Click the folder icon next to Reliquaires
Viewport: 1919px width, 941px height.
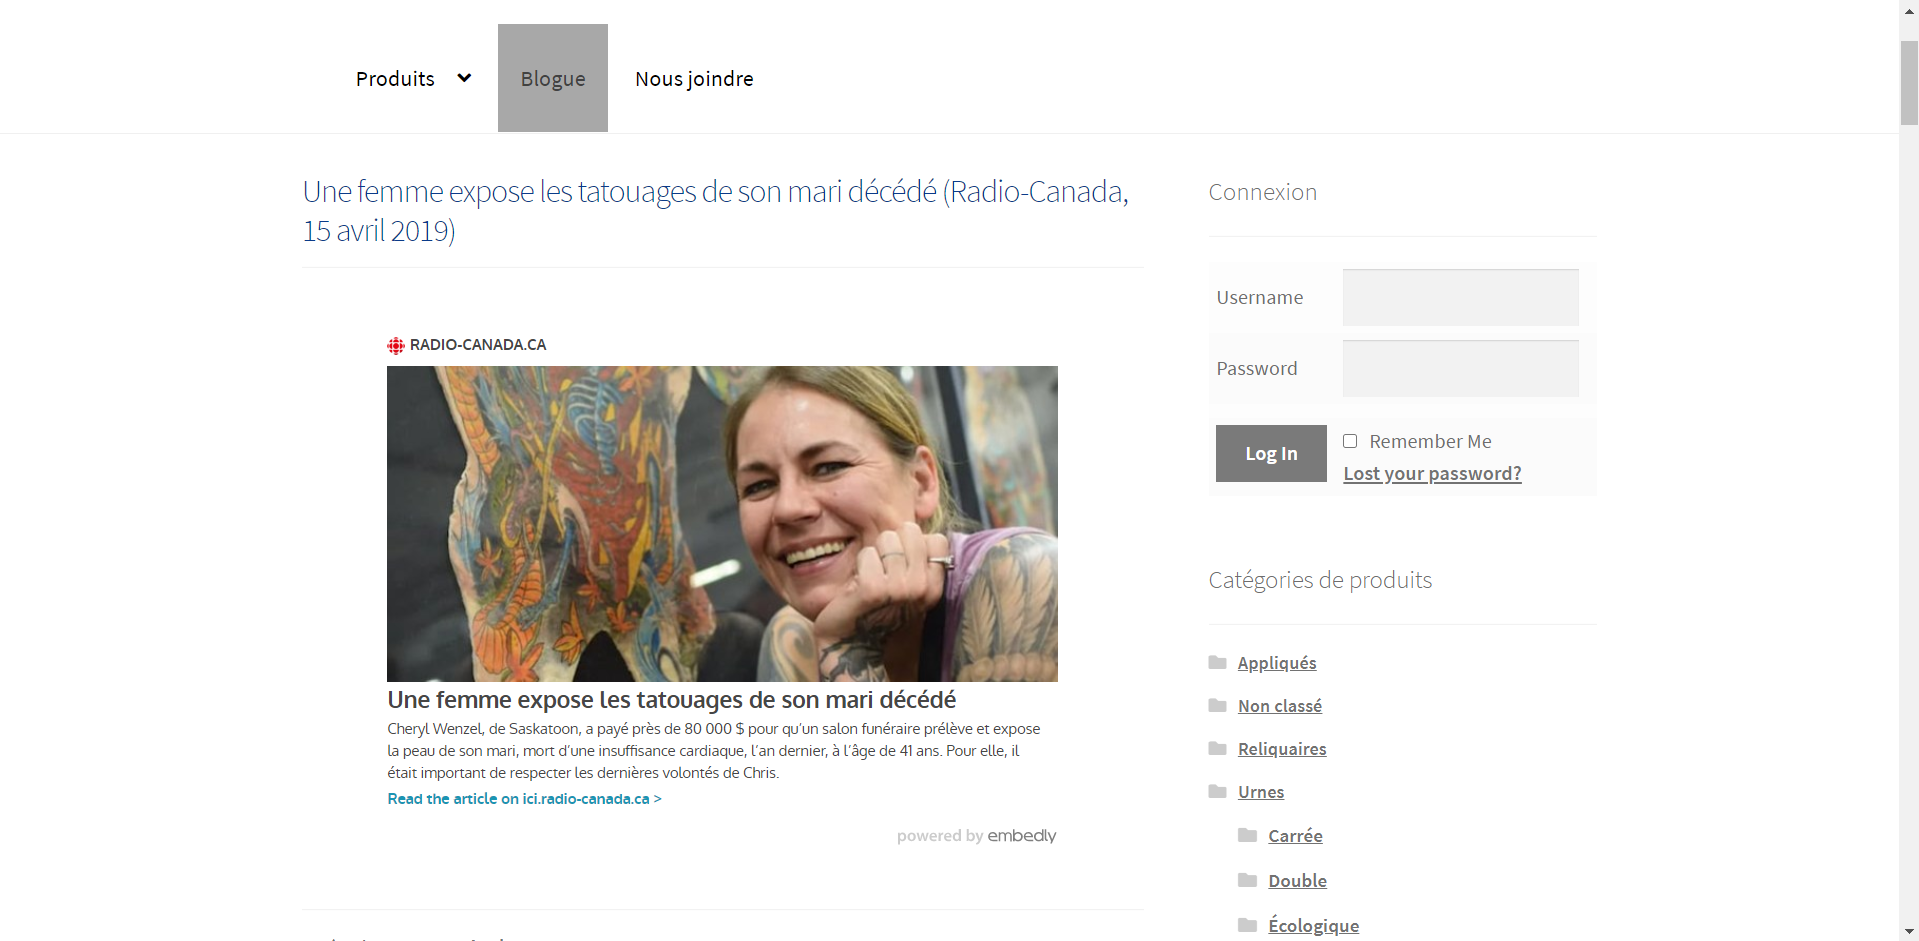[1217, 748]
